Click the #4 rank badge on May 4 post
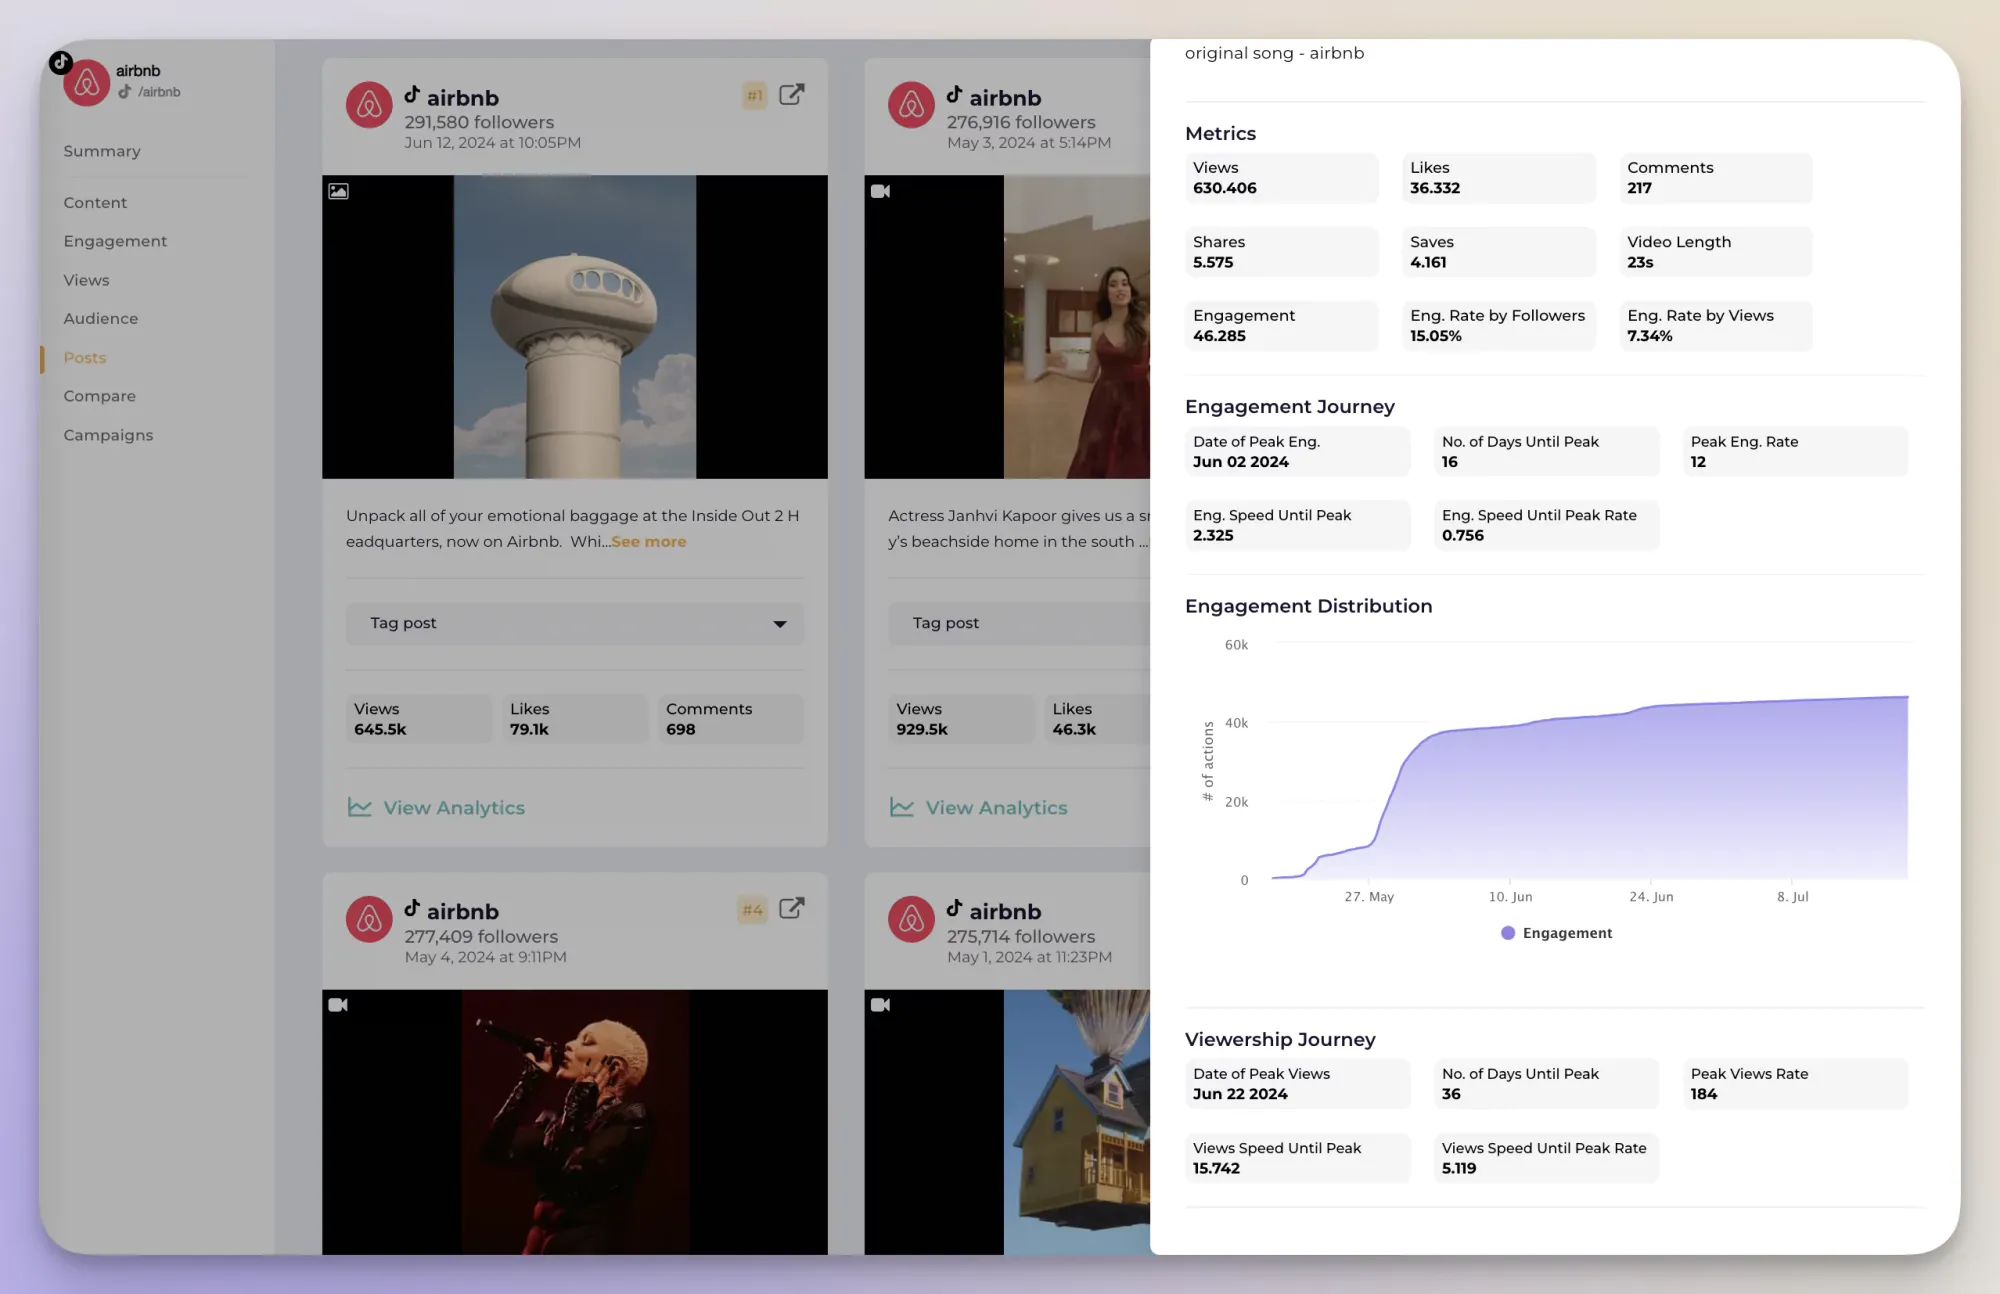 pos(752,910)
